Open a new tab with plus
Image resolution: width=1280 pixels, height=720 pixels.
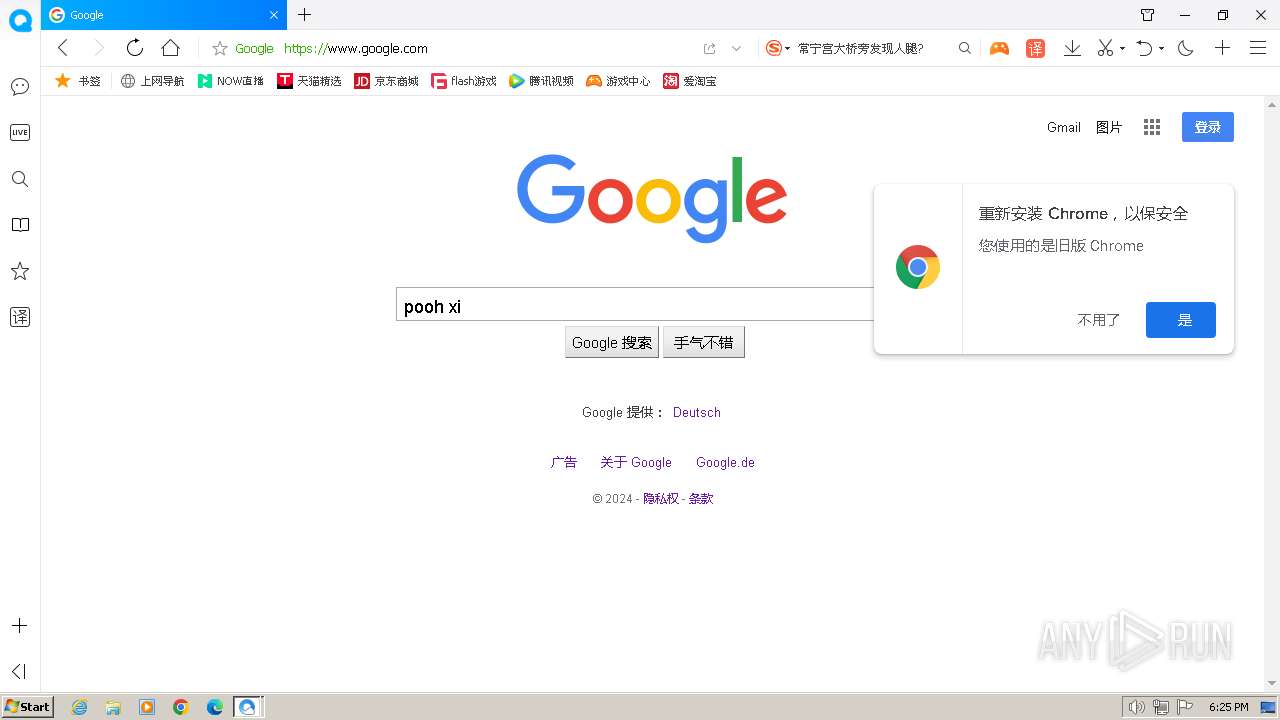click(305, 15)
